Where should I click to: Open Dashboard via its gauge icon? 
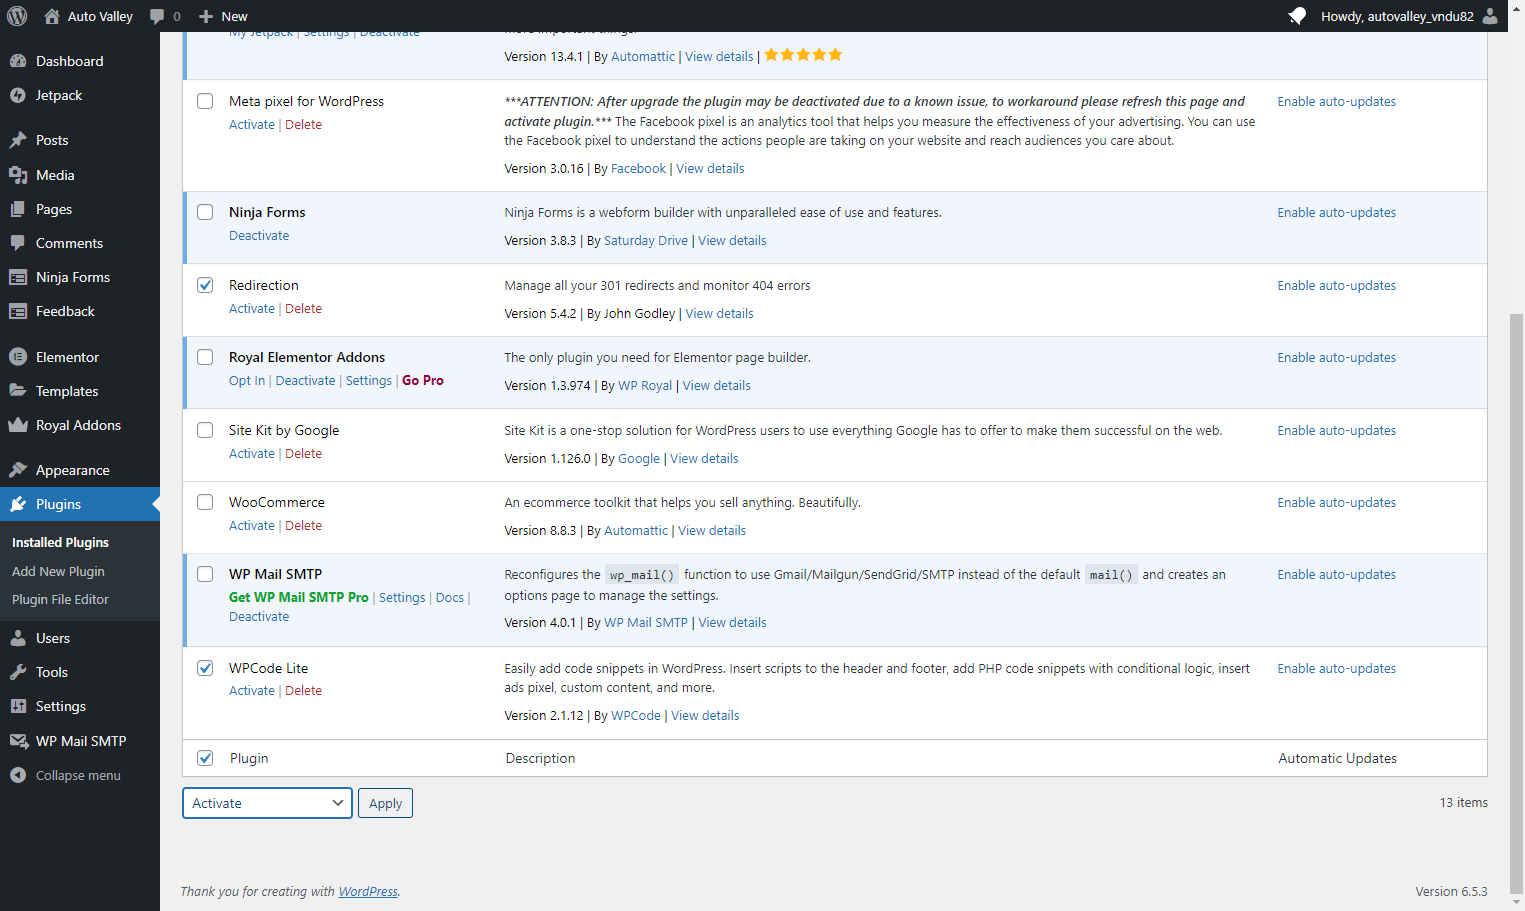(x=18, y=61)
